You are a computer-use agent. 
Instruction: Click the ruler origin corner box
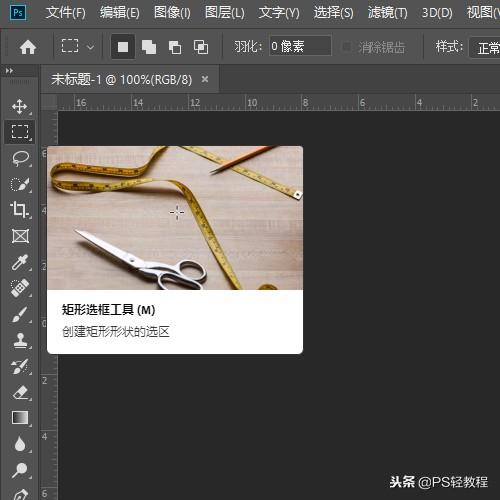(49, 103)
